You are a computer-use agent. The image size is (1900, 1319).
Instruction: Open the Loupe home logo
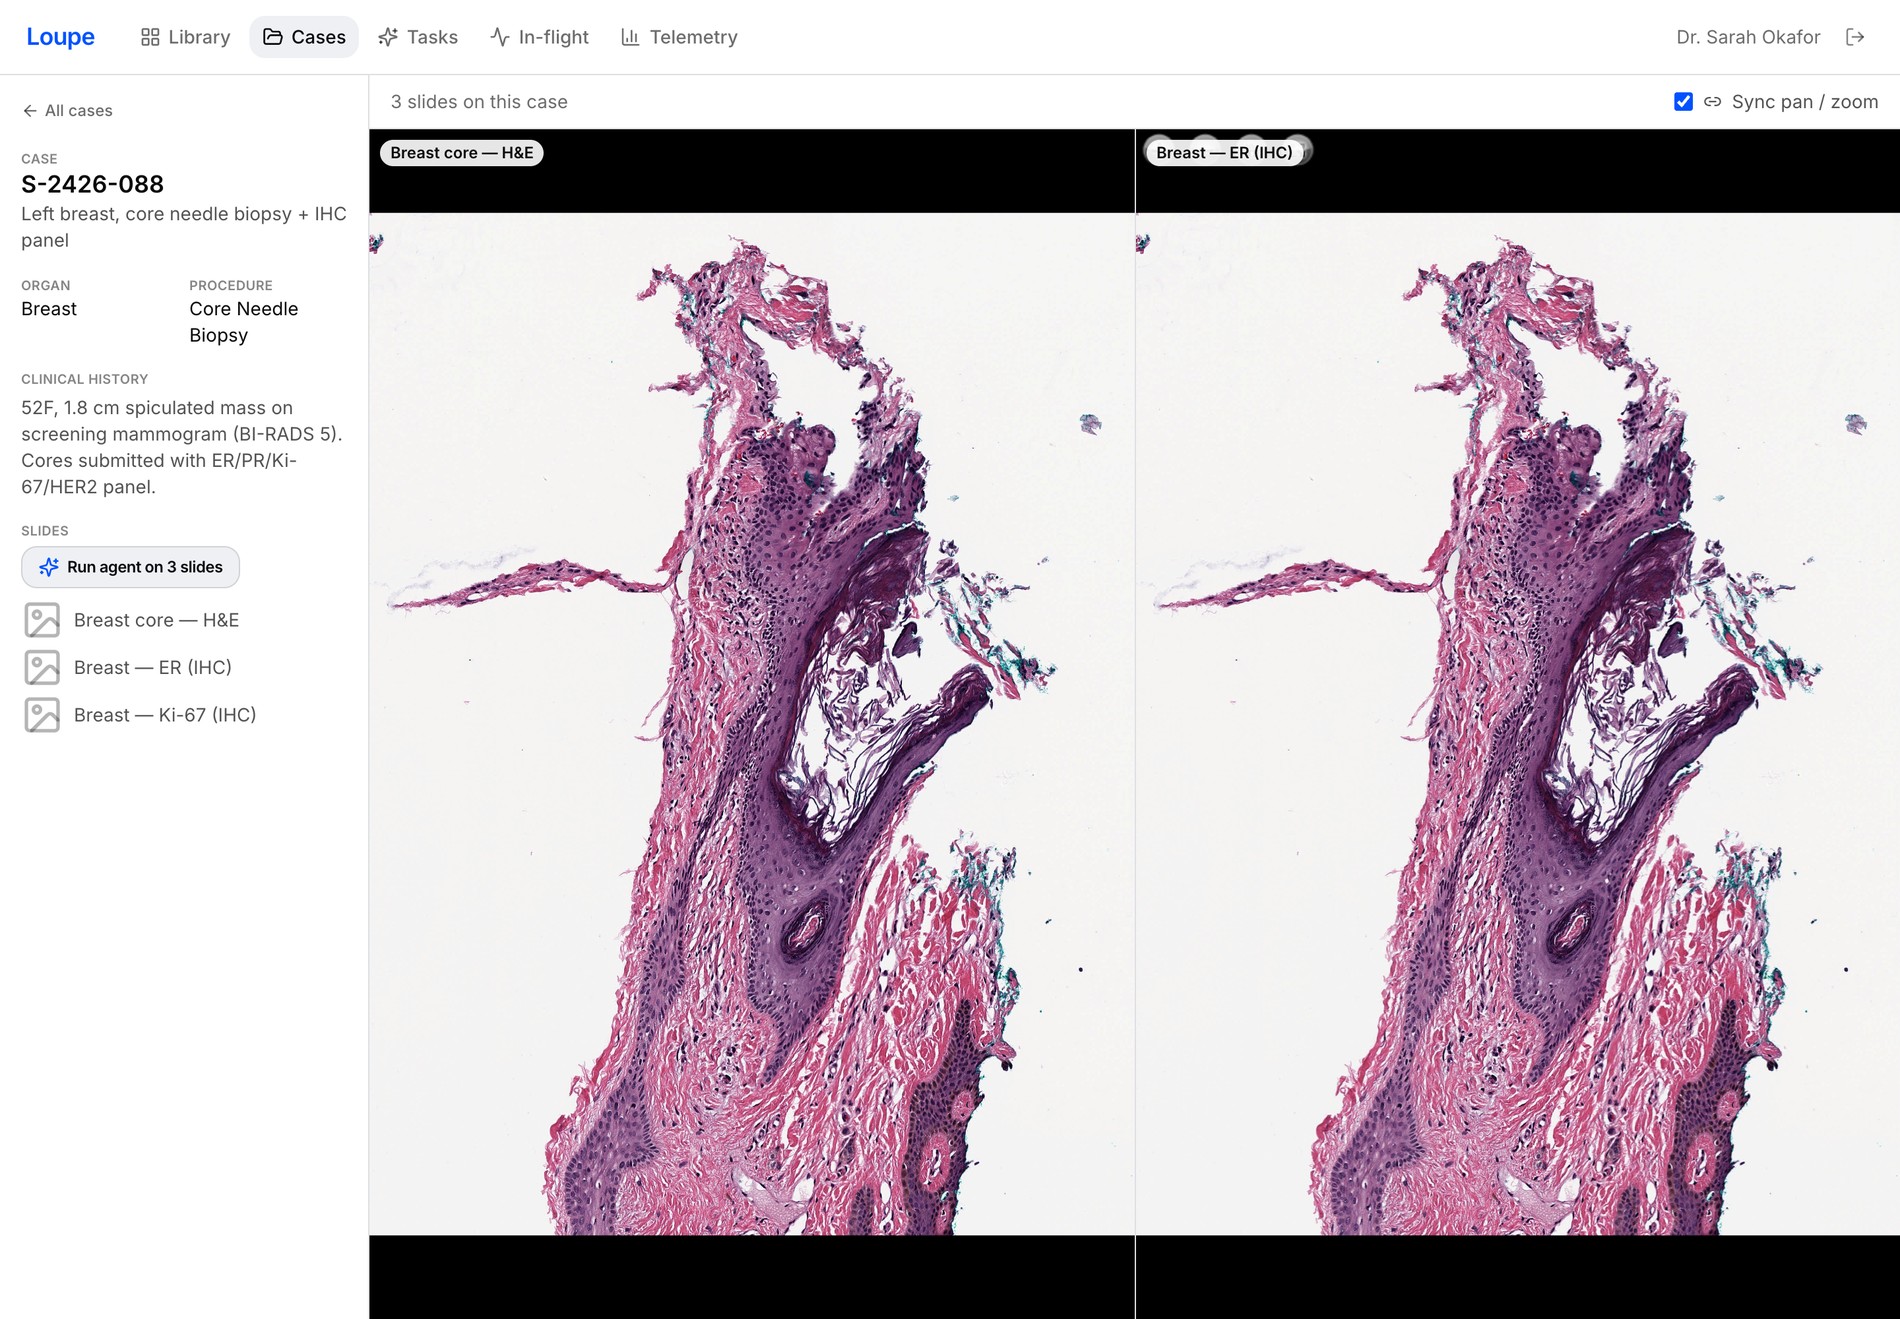pos(60,37)
